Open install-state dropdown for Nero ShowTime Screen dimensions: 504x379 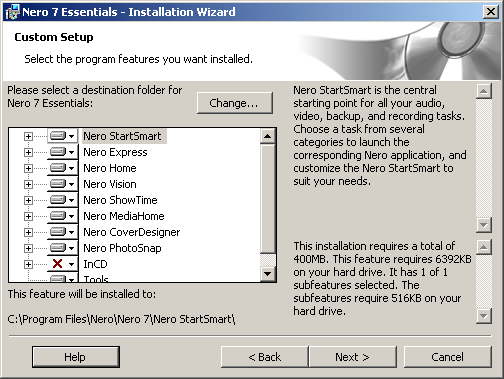tap(62, 200)
